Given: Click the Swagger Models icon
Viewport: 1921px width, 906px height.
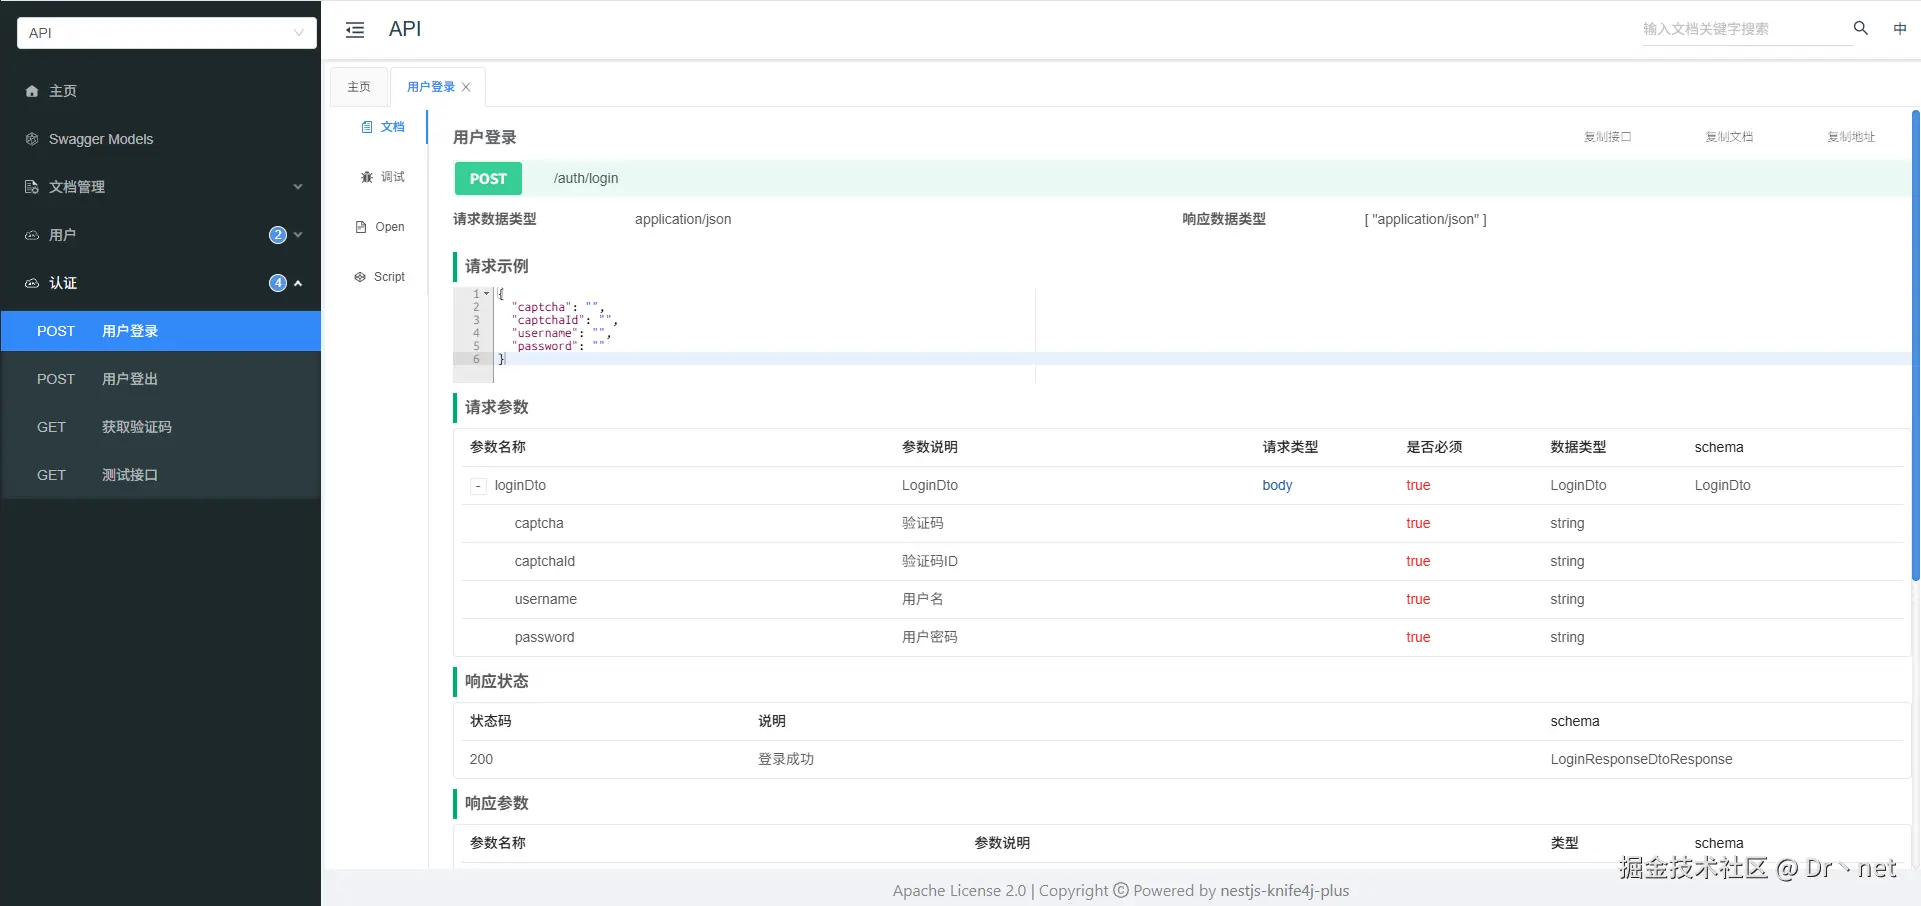Looking at the screenshot, I should (x=32, y=139).
